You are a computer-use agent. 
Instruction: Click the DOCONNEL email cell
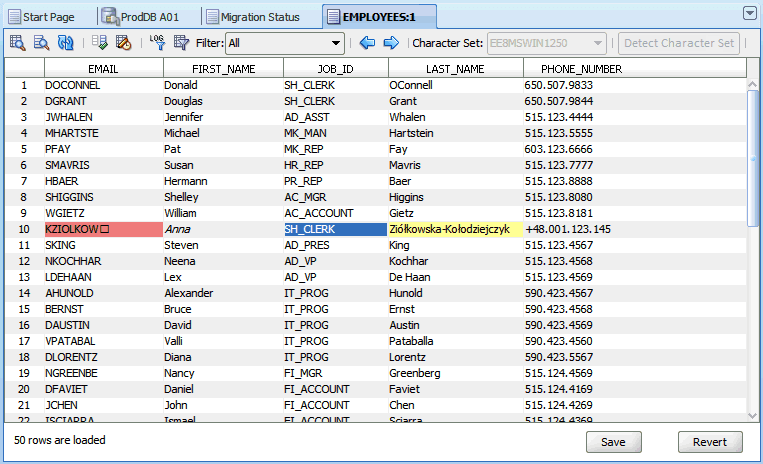coord(104,85)
